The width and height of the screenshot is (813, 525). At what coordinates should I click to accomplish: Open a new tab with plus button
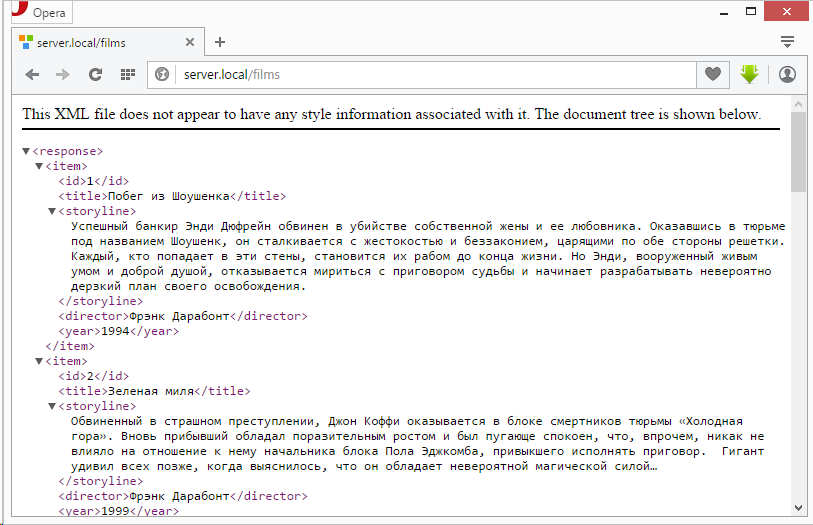pos(220,42)
